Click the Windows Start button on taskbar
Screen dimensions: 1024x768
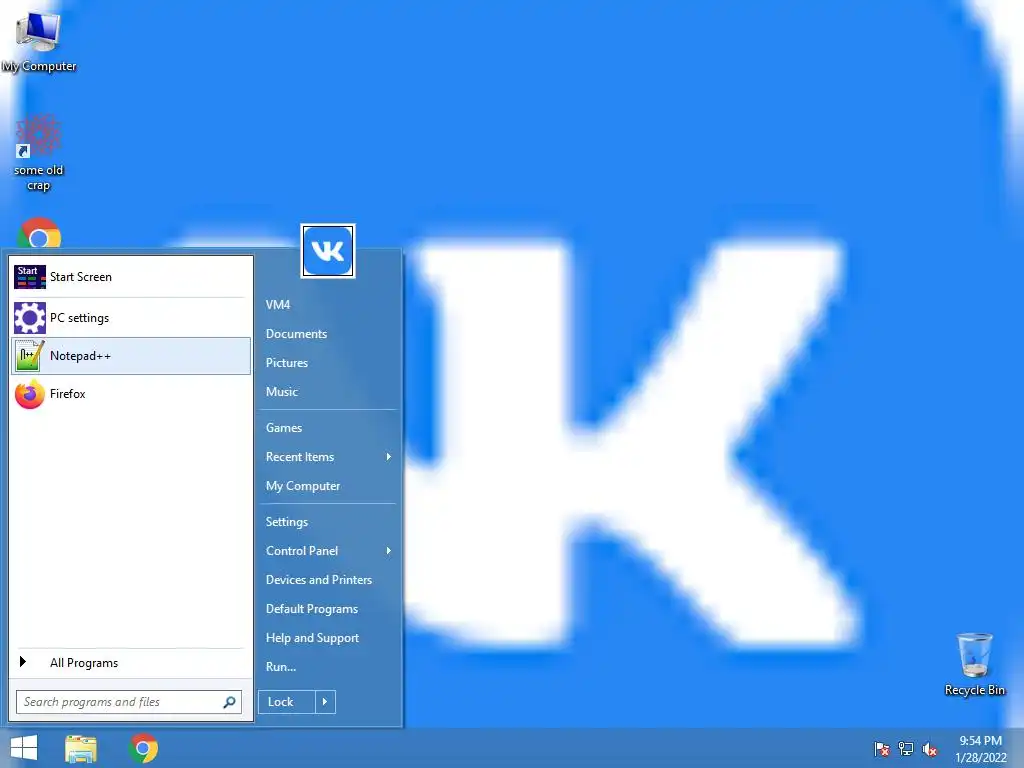pyautogui.click(x=24, y=748)
